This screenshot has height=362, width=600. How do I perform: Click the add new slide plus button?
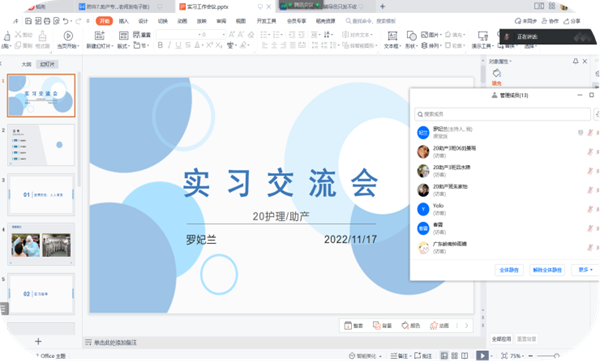point(38,341)
